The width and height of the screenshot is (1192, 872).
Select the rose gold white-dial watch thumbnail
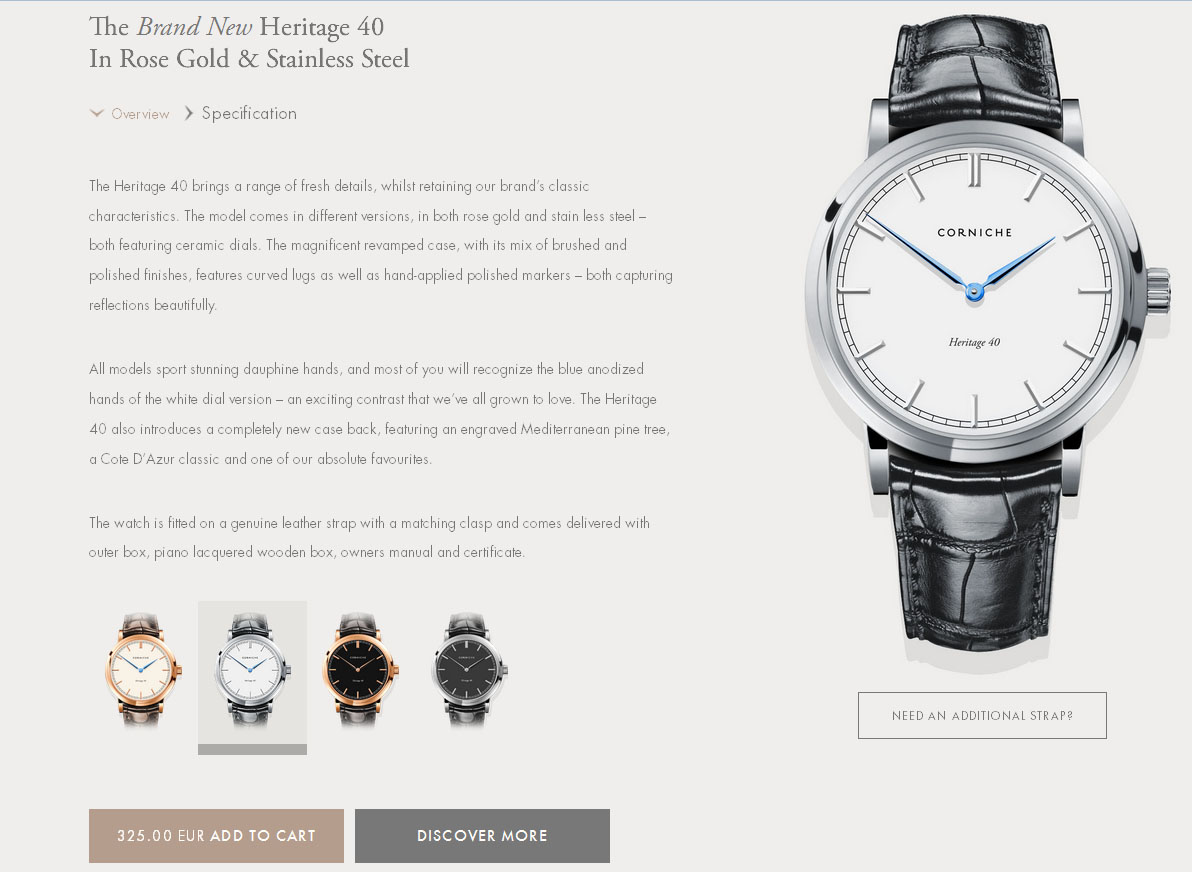click(144, 670)
